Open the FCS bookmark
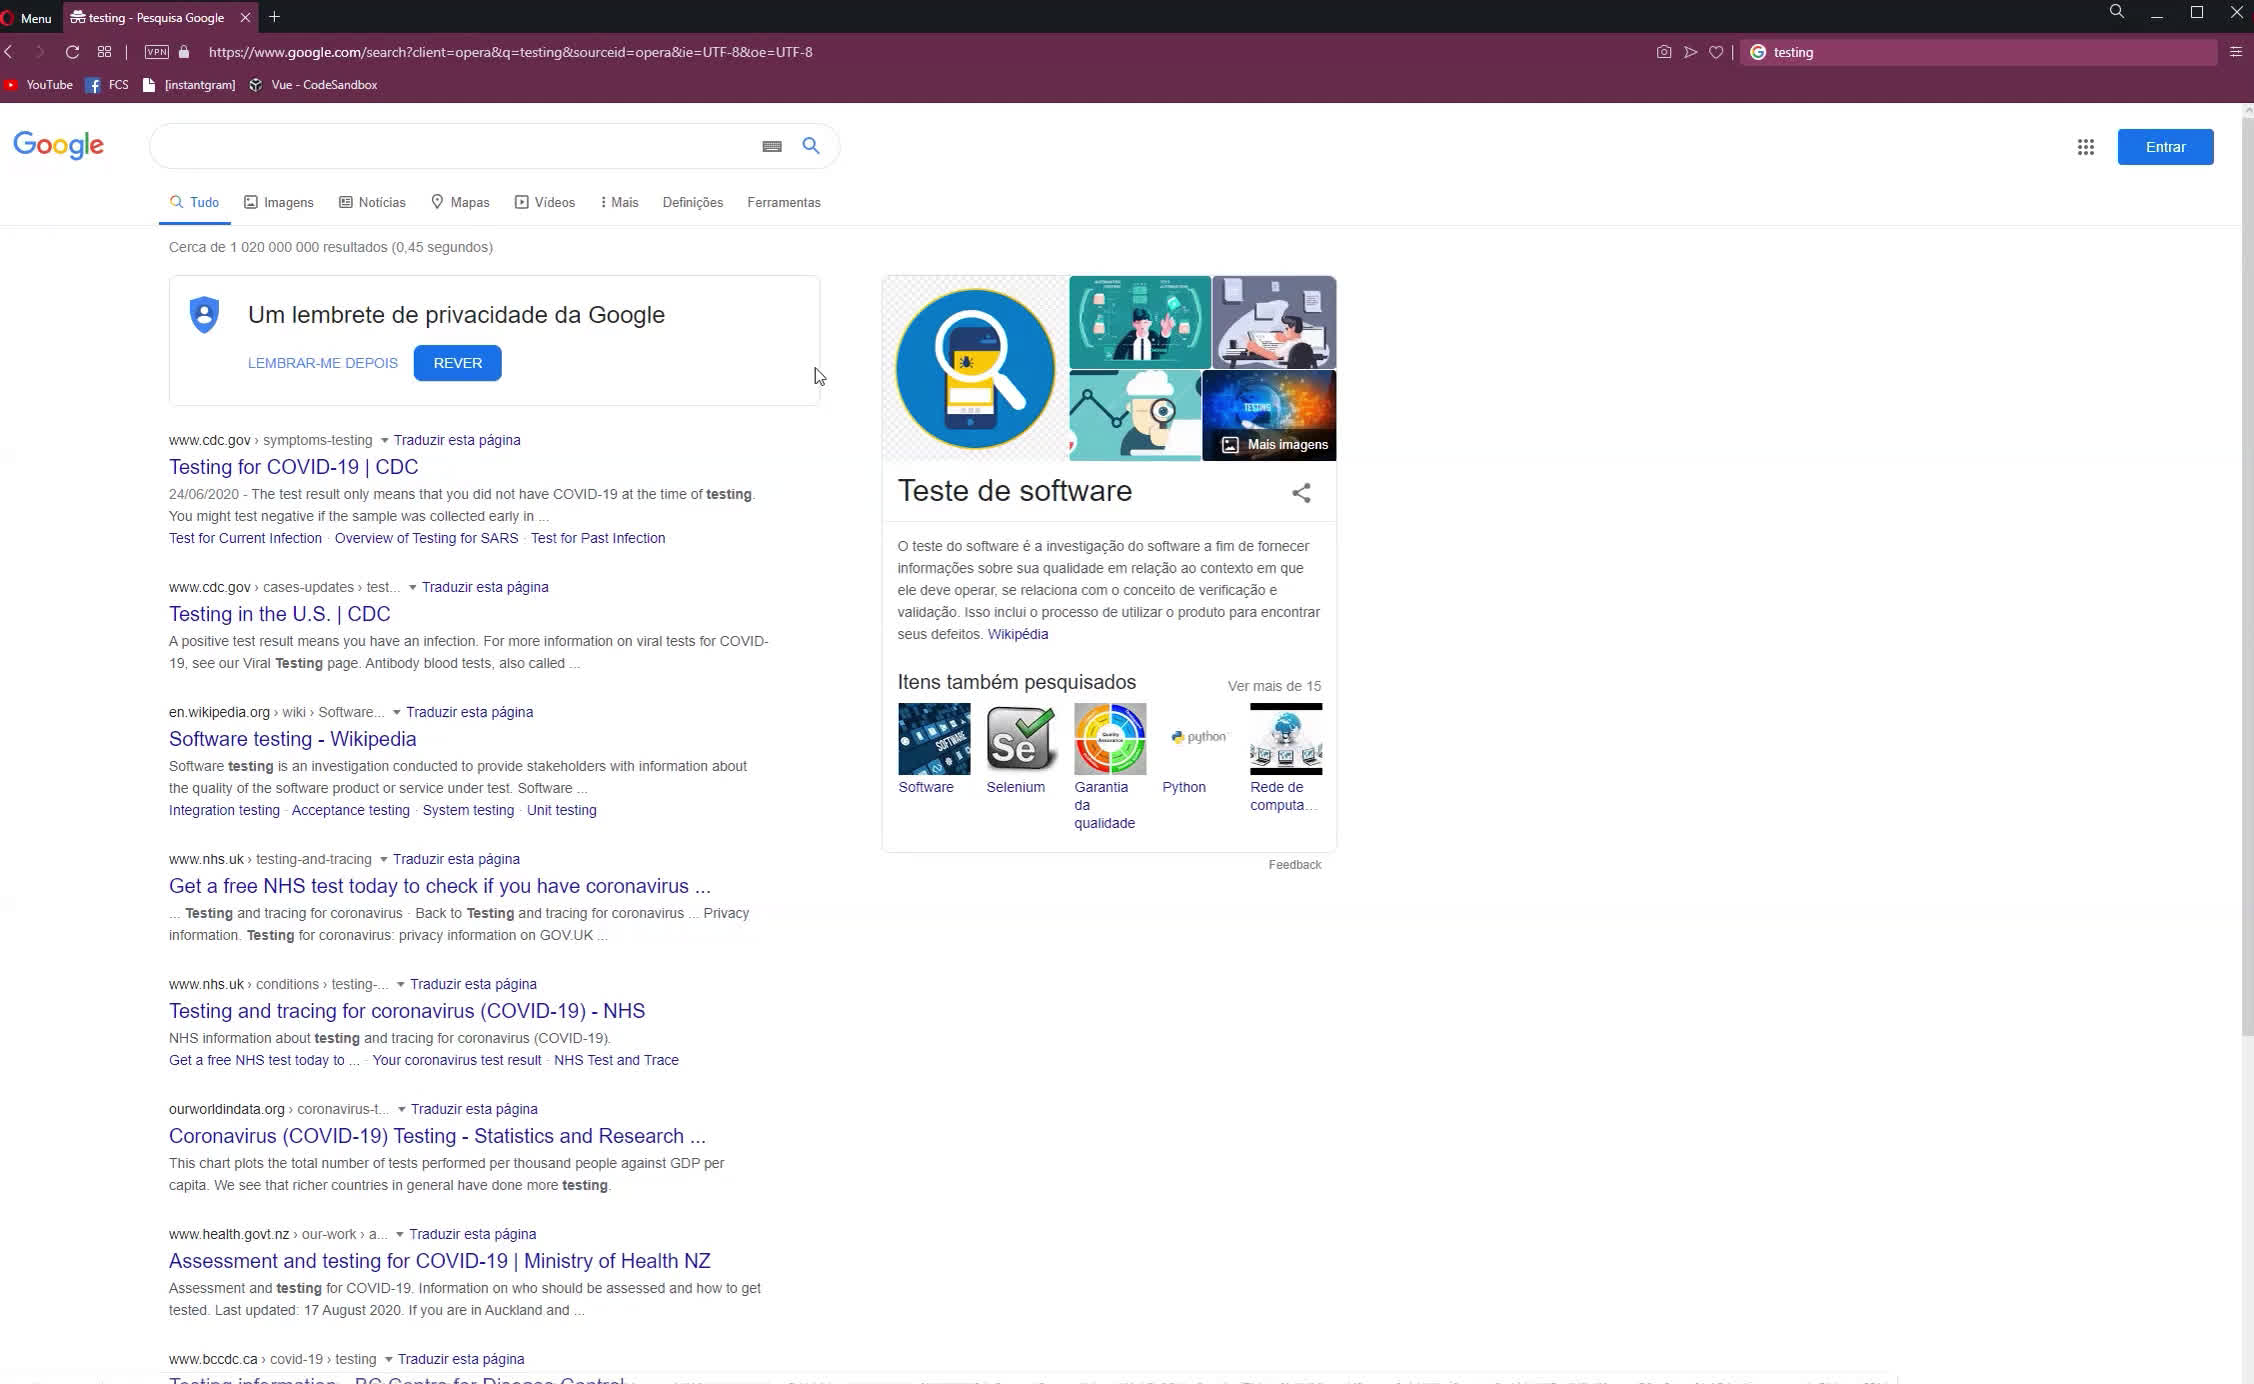2254x1384 pixels. (x=108, y=85)
